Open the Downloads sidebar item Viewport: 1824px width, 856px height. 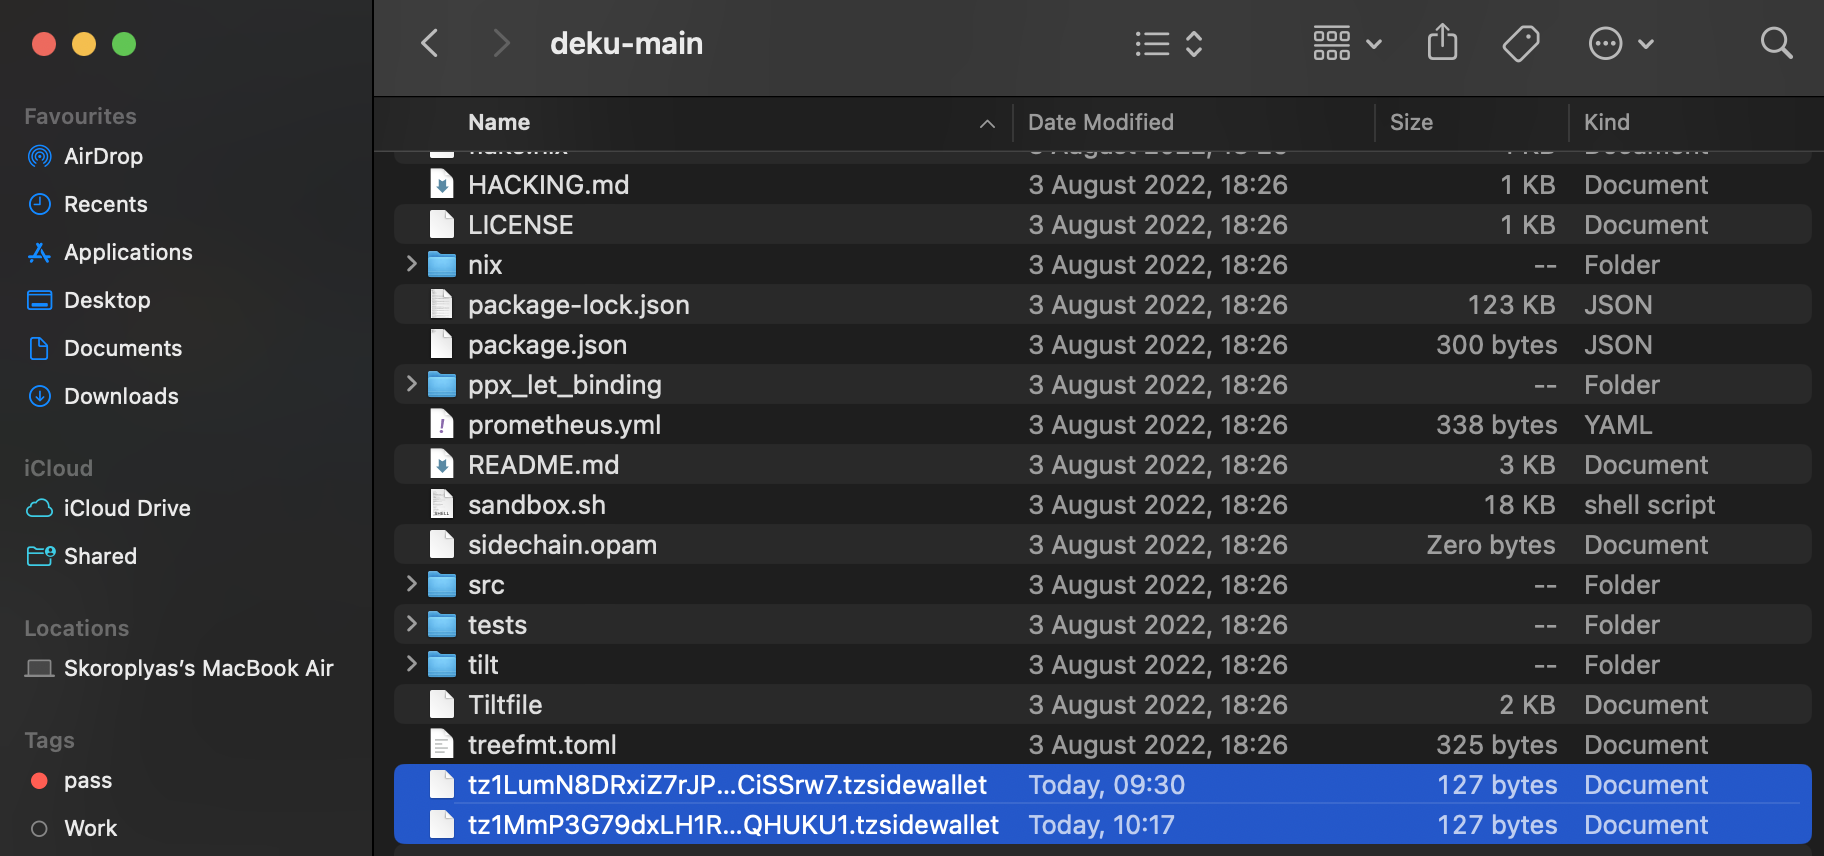pos(120,396)
